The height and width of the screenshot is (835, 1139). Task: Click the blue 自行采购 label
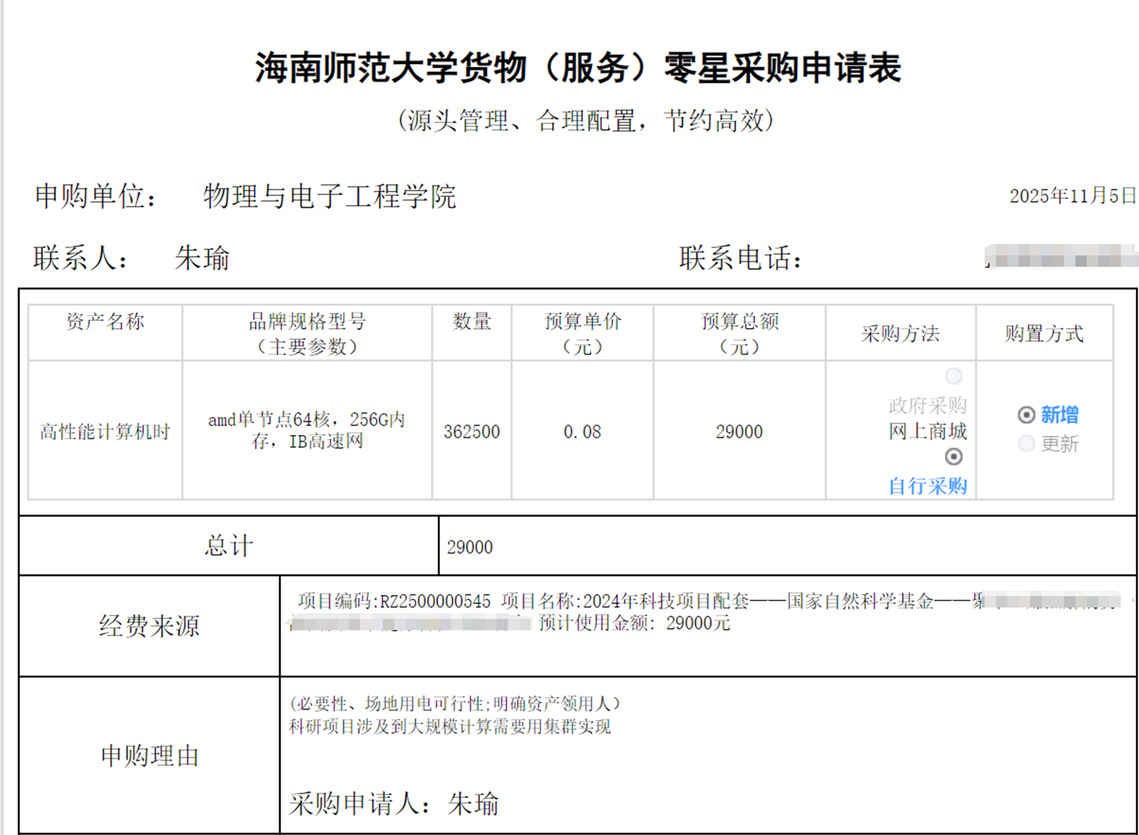coord(928,486)
